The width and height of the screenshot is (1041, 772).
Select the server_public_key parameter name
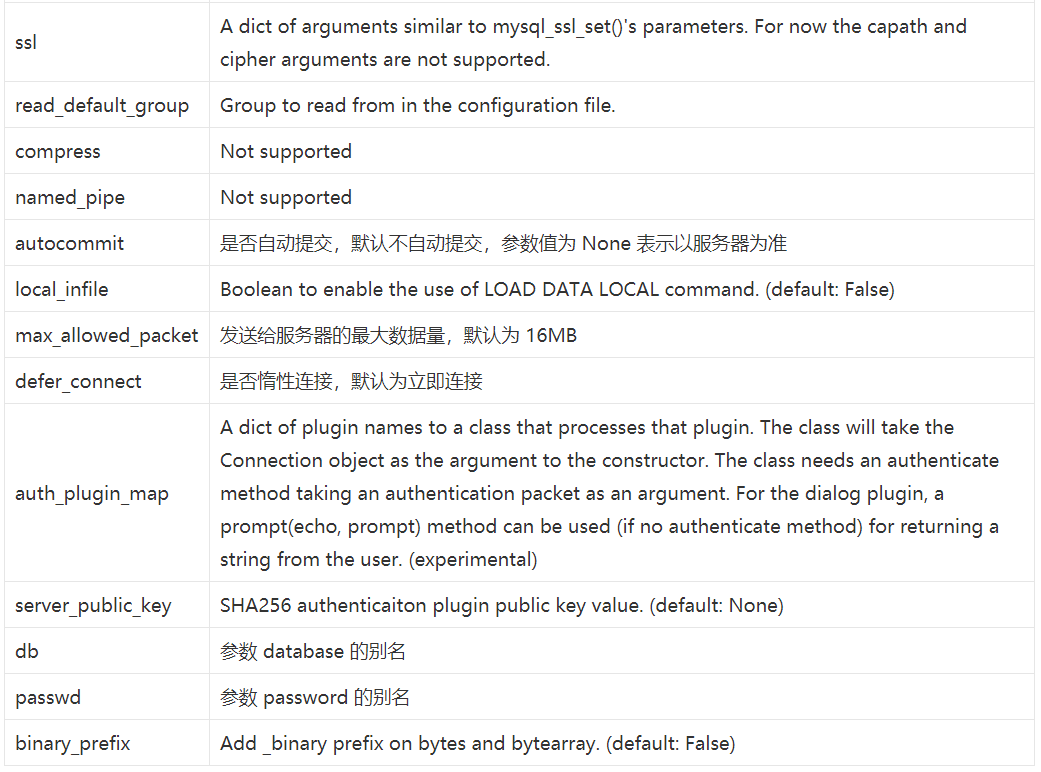click(93, 606)
